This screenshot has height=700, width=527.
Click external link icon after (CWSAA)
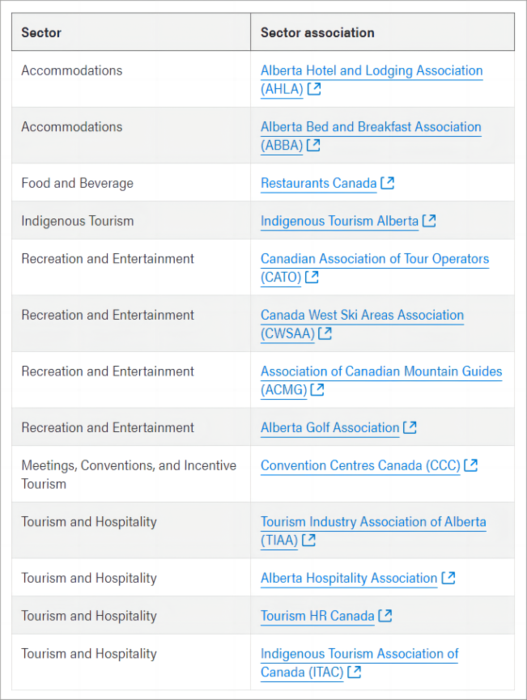pos(325,333)
